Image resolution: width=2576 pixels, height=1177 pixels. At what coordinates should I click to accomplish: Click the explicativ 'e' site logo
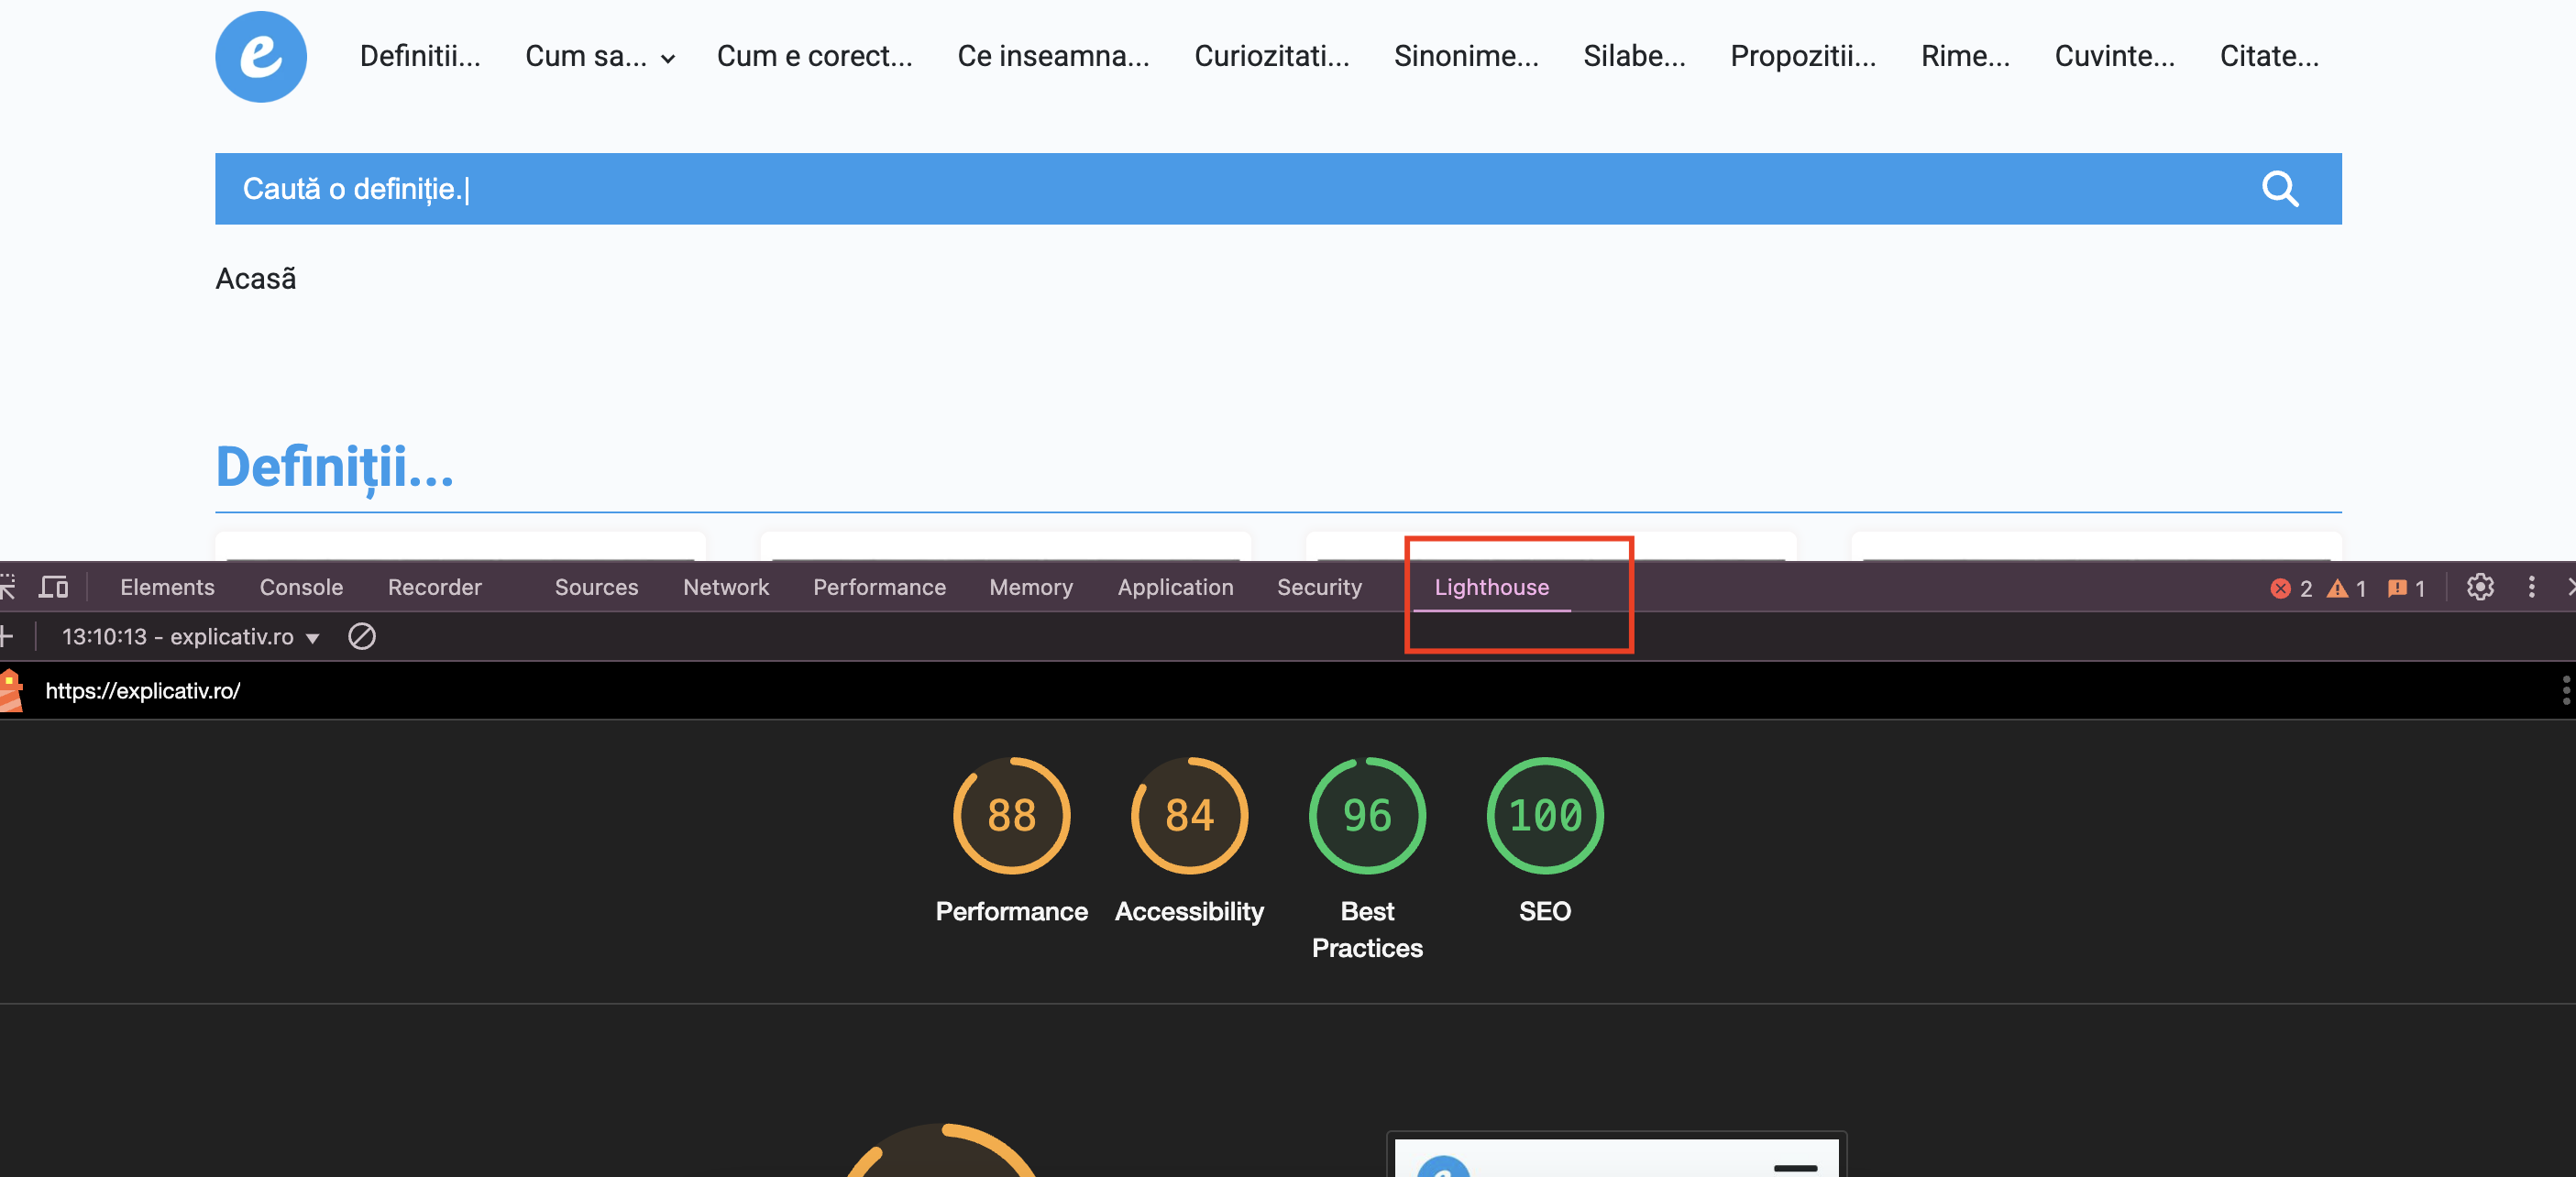point(261,57)
